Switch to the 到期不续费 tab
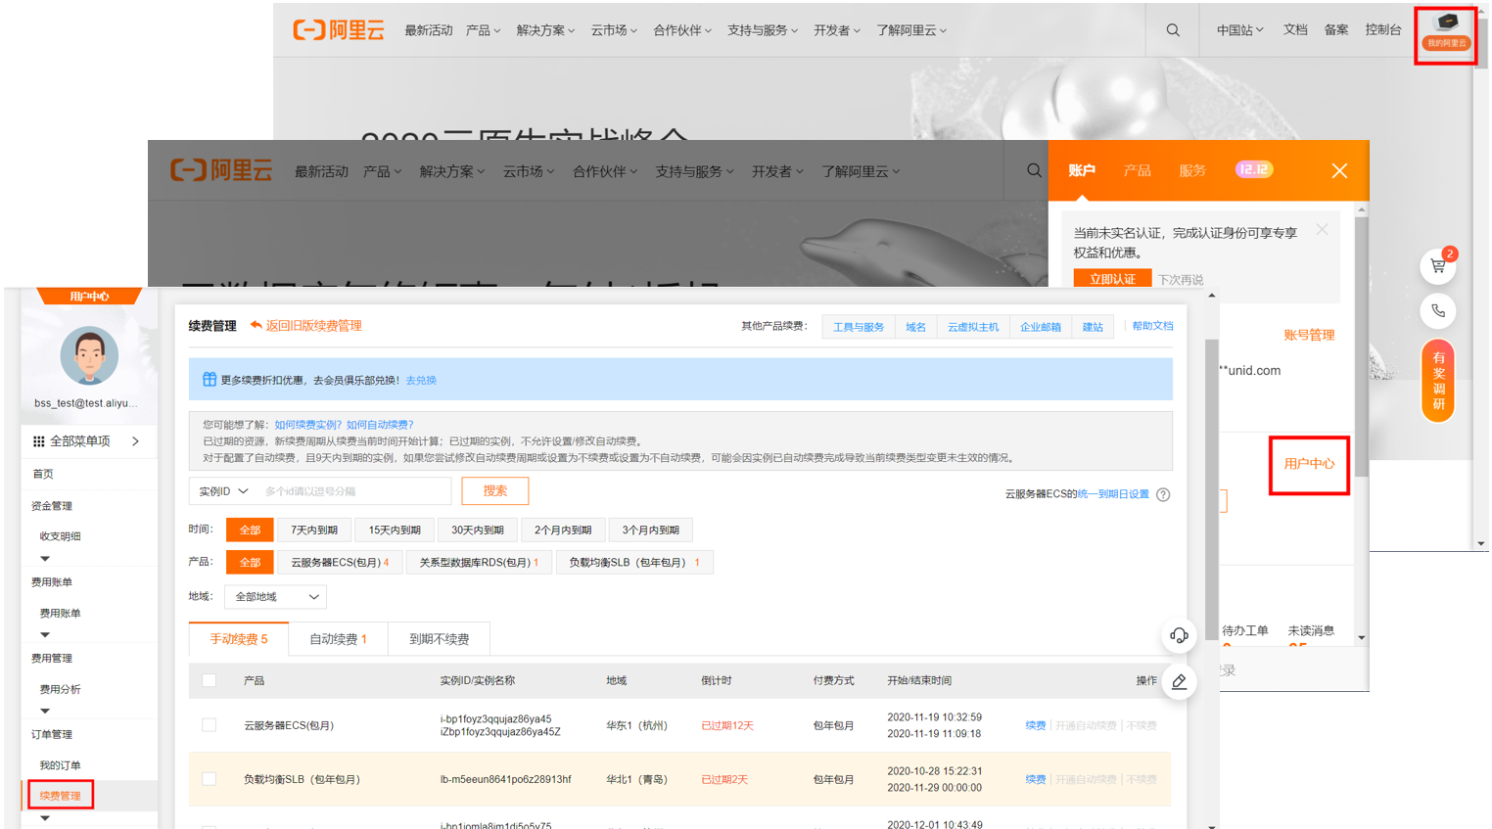1492x829 pixels. click(x=439, y=639)
